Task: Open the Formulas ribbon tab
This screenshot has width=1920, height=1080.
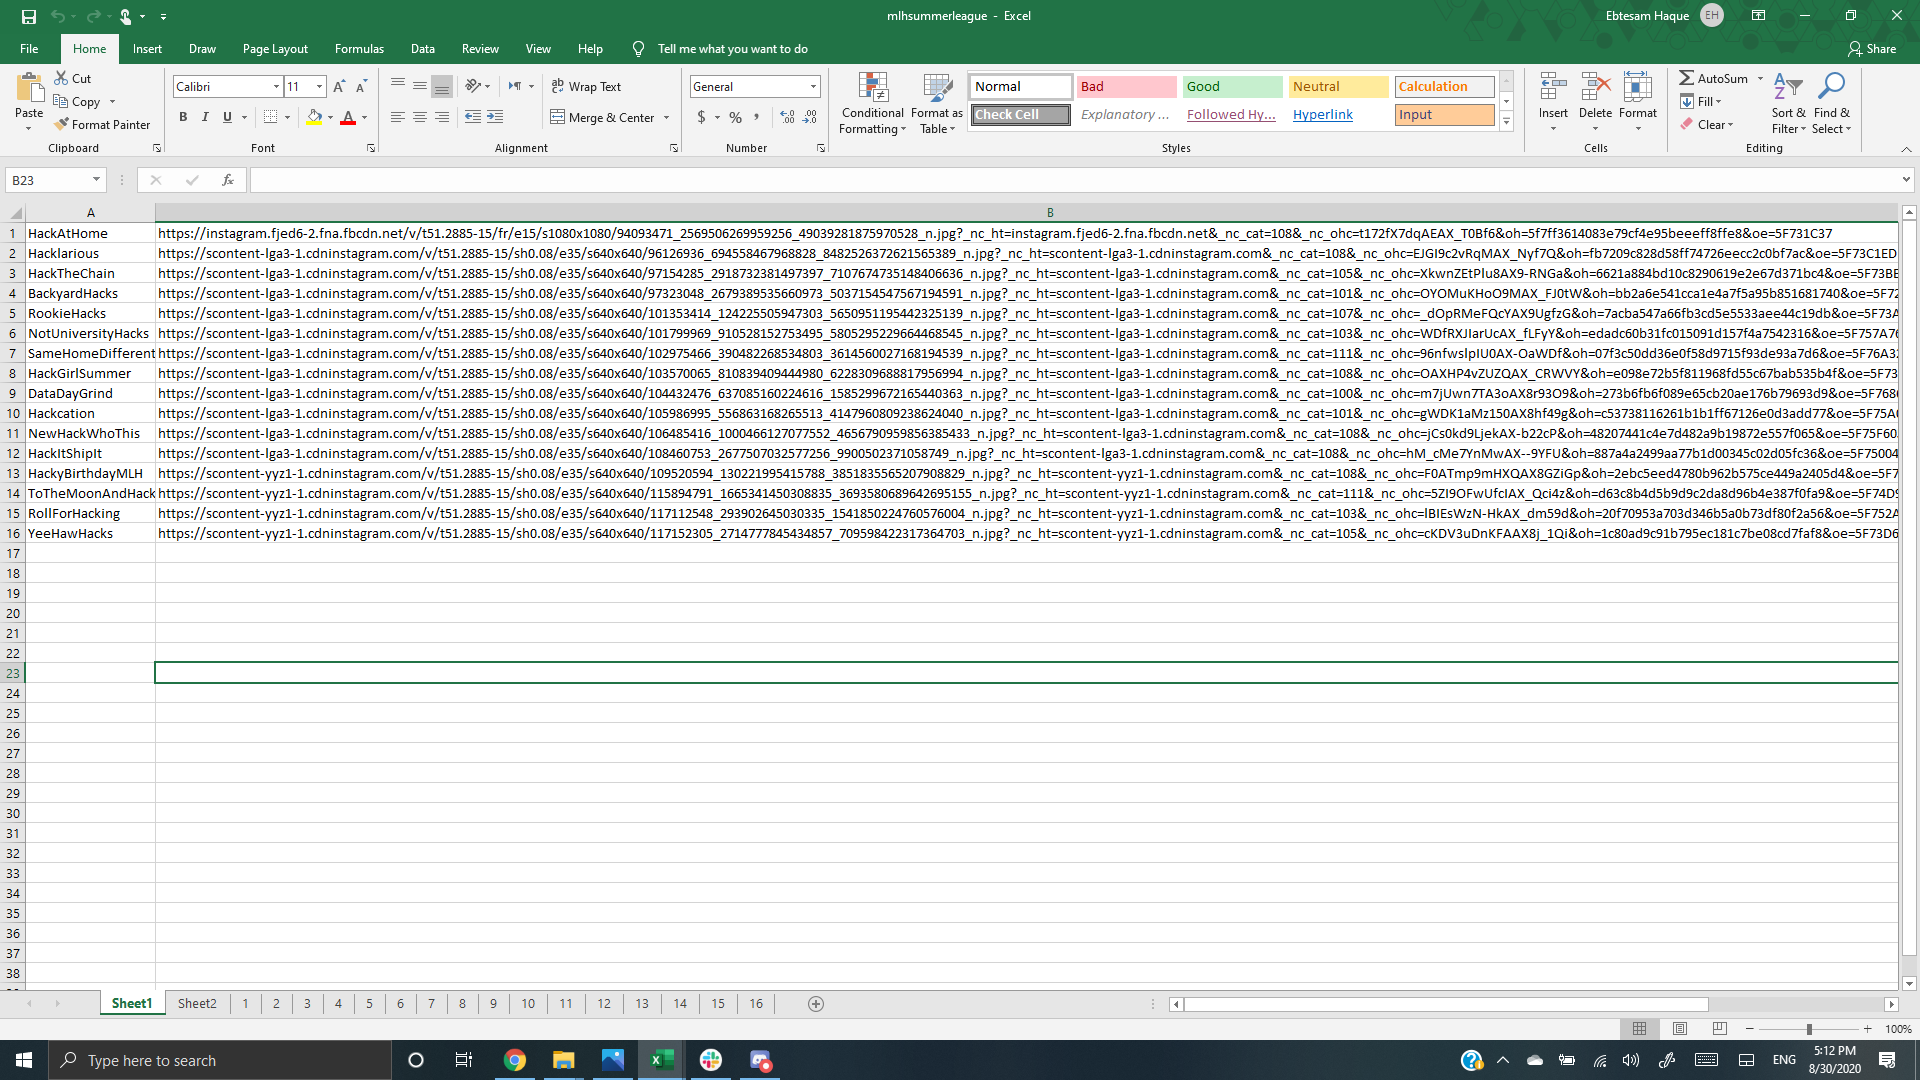Action: coord(359,48)
